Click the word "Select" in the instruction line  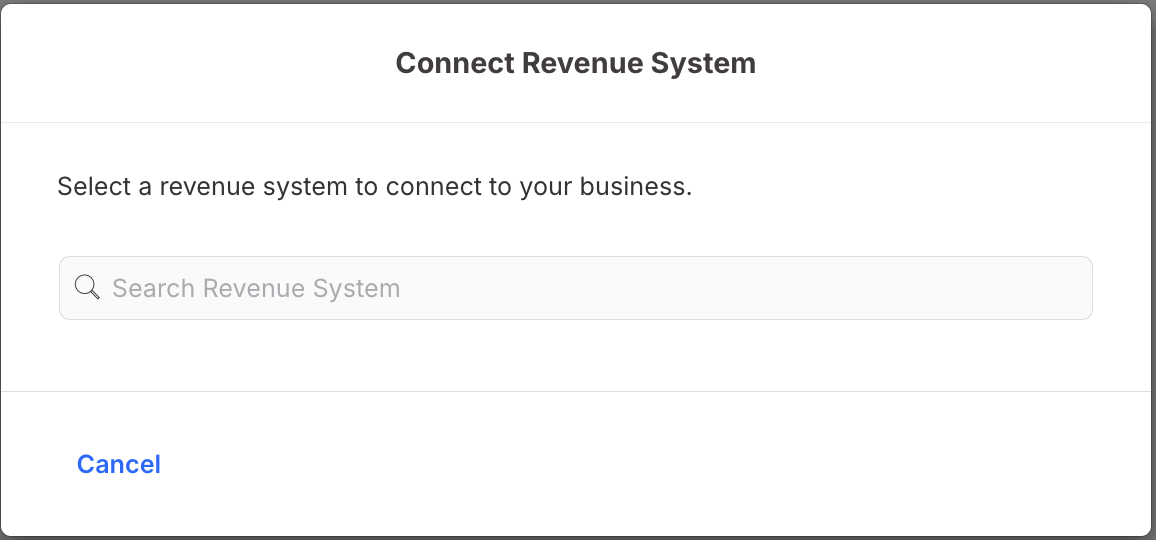[91, 186]
